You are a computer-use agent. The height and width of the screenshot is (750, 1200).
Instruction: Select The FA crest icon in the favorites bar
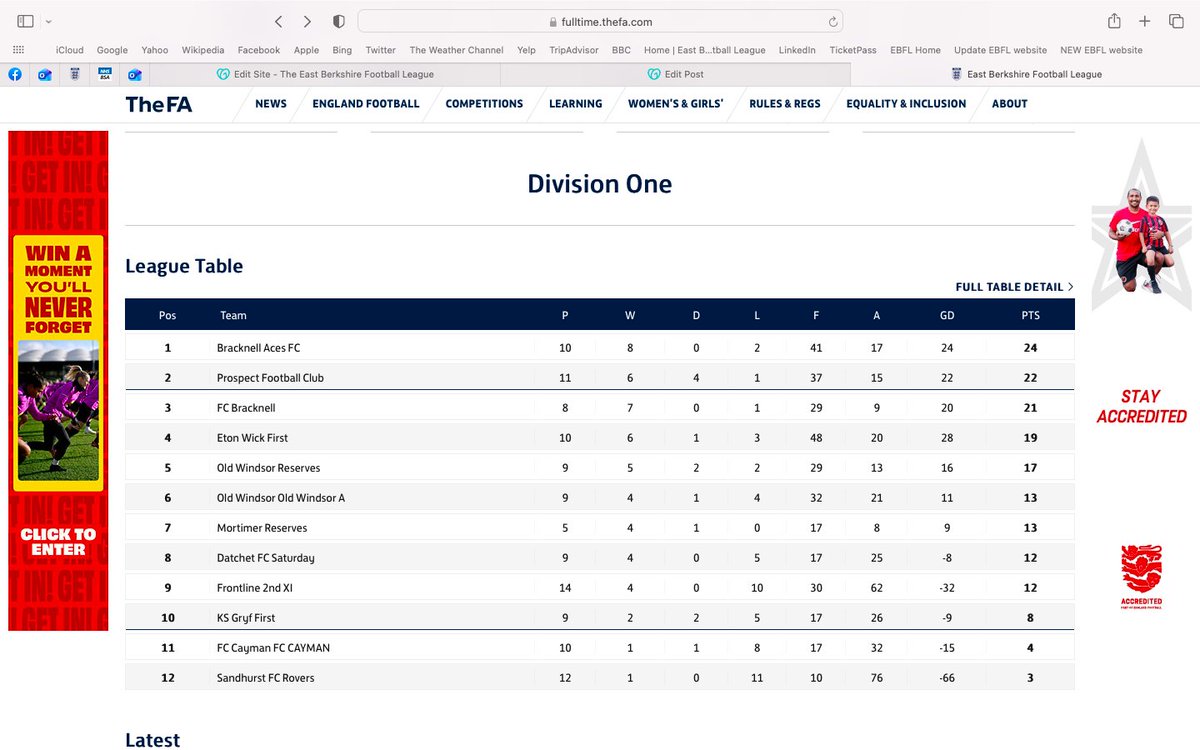74,74
